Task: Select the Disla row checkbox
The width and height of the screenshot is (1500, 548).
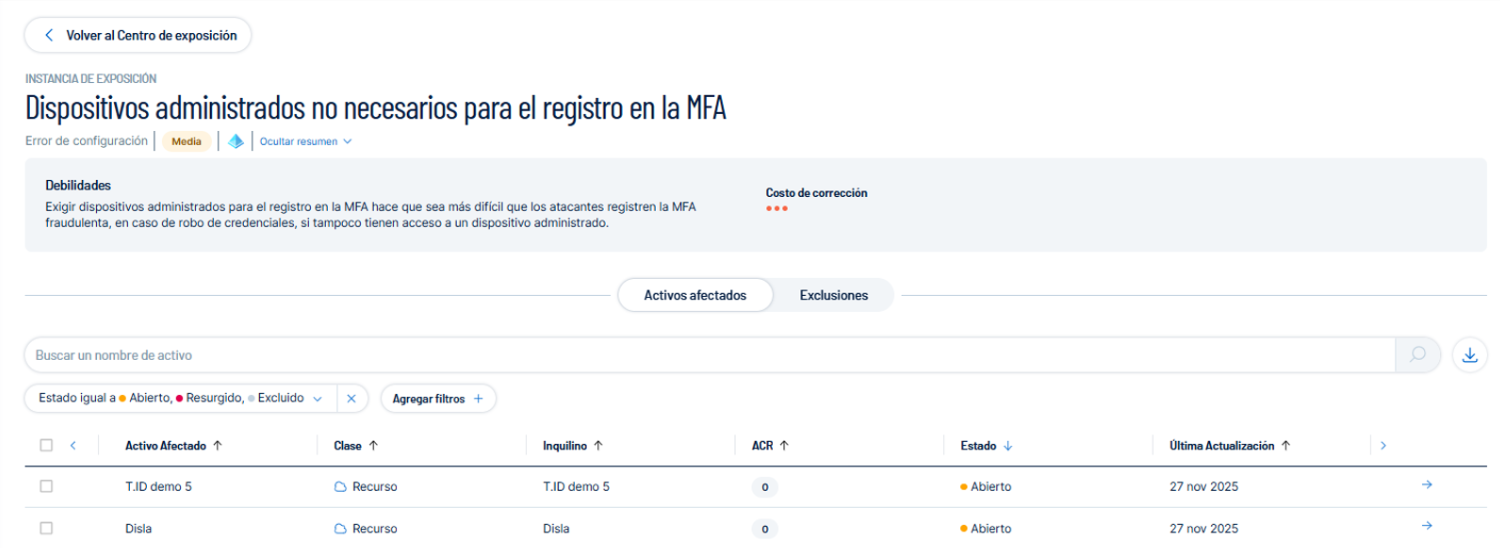Action: 46,528
